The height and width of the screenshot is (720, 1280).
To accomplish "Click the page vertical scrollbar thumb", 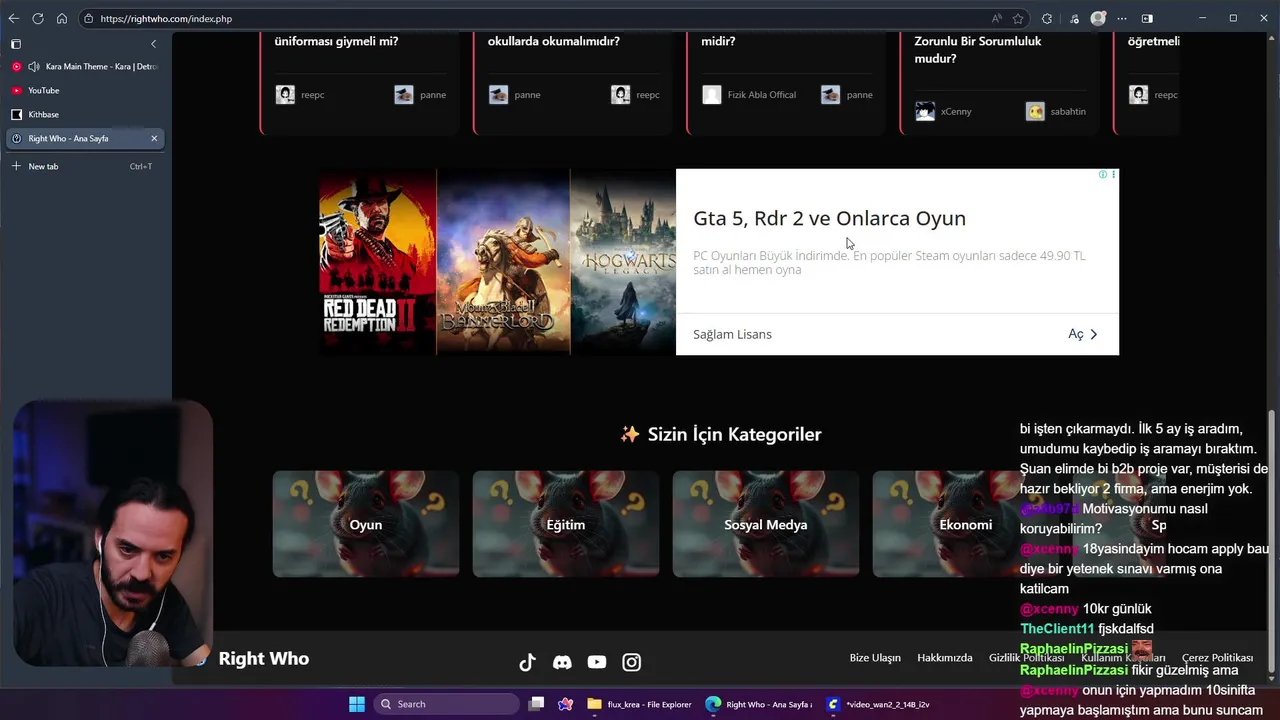I will pos(1272,543).
